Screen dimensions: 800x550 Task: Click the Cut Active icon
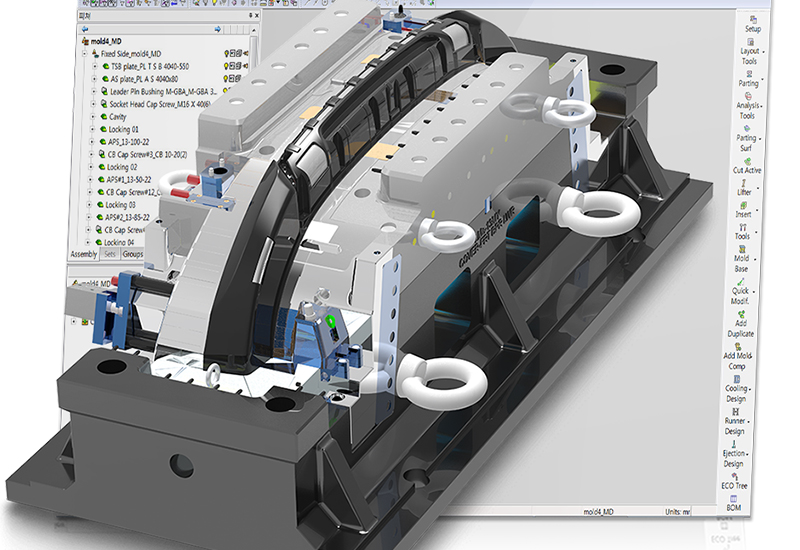pyautogui.click(x=747, y=165)
